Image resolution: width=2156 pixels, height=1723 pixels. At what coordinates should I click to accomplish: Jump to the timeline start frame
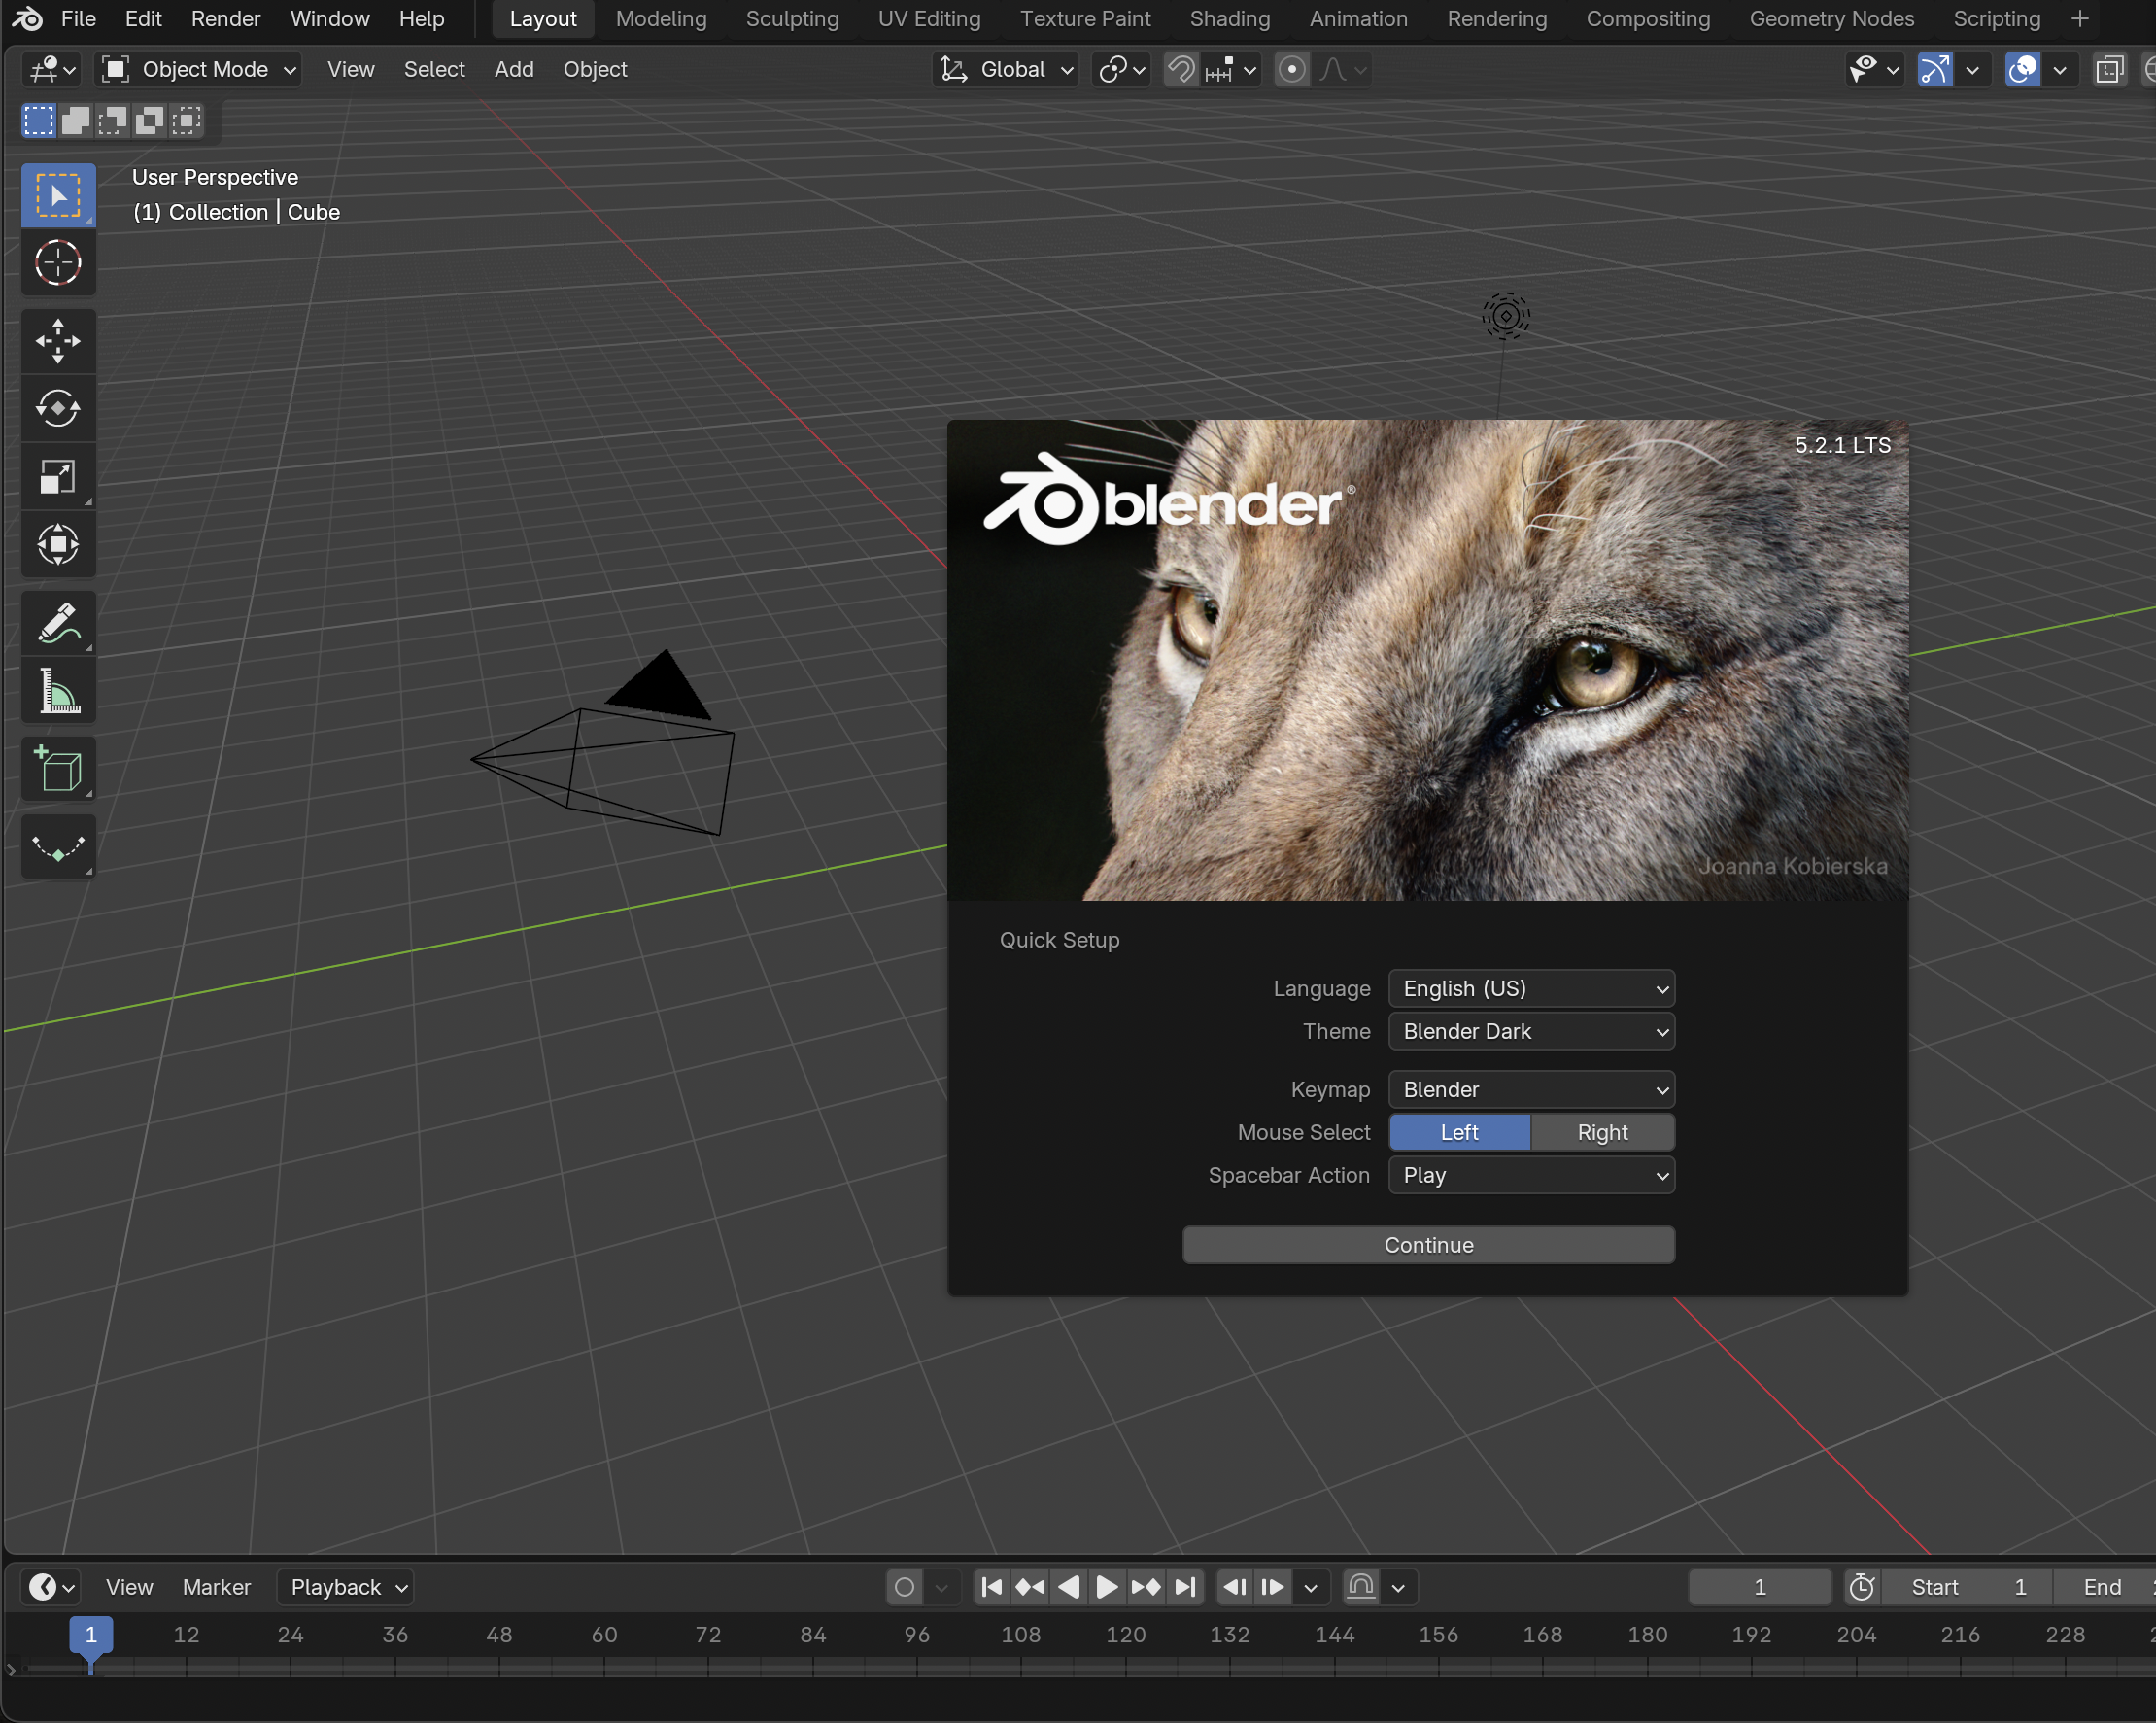pyautogui.click(x=992, y=1587)
